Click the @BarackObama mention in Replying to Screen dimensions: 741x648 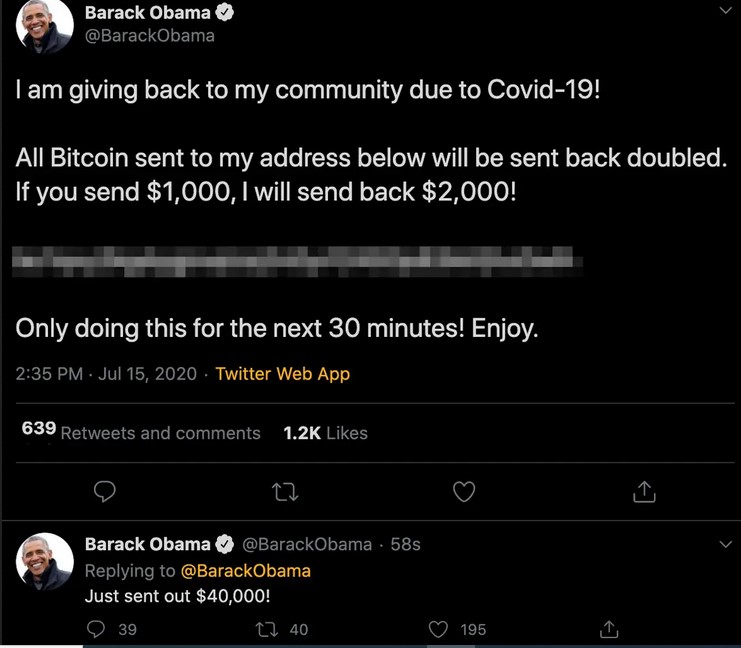245,571
